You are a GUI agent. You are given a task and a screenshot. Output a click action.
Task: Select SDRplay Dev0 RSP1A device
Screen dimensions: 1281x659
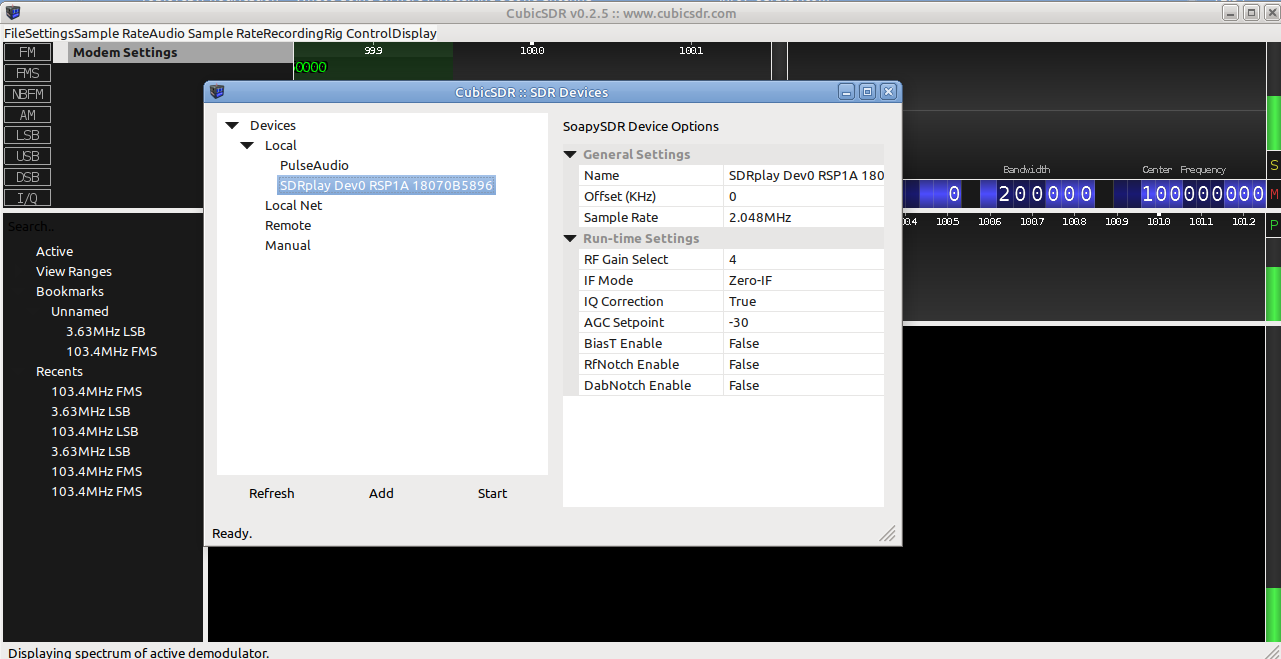(386, 185)
